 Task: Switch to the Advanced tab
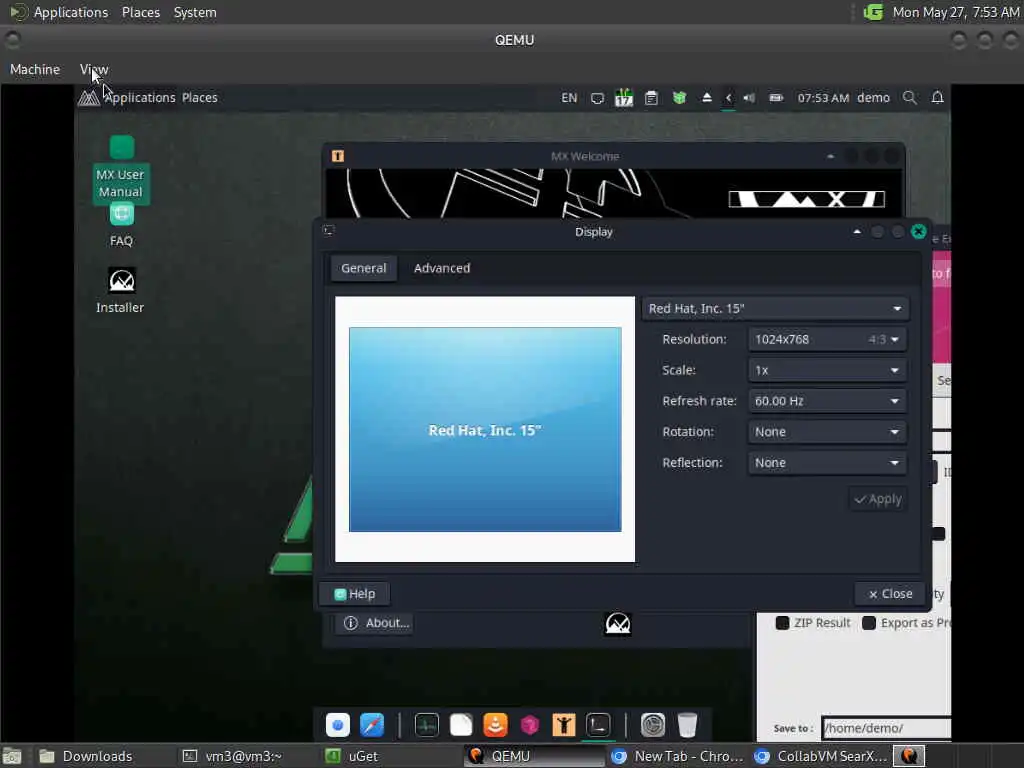(442, 268)
